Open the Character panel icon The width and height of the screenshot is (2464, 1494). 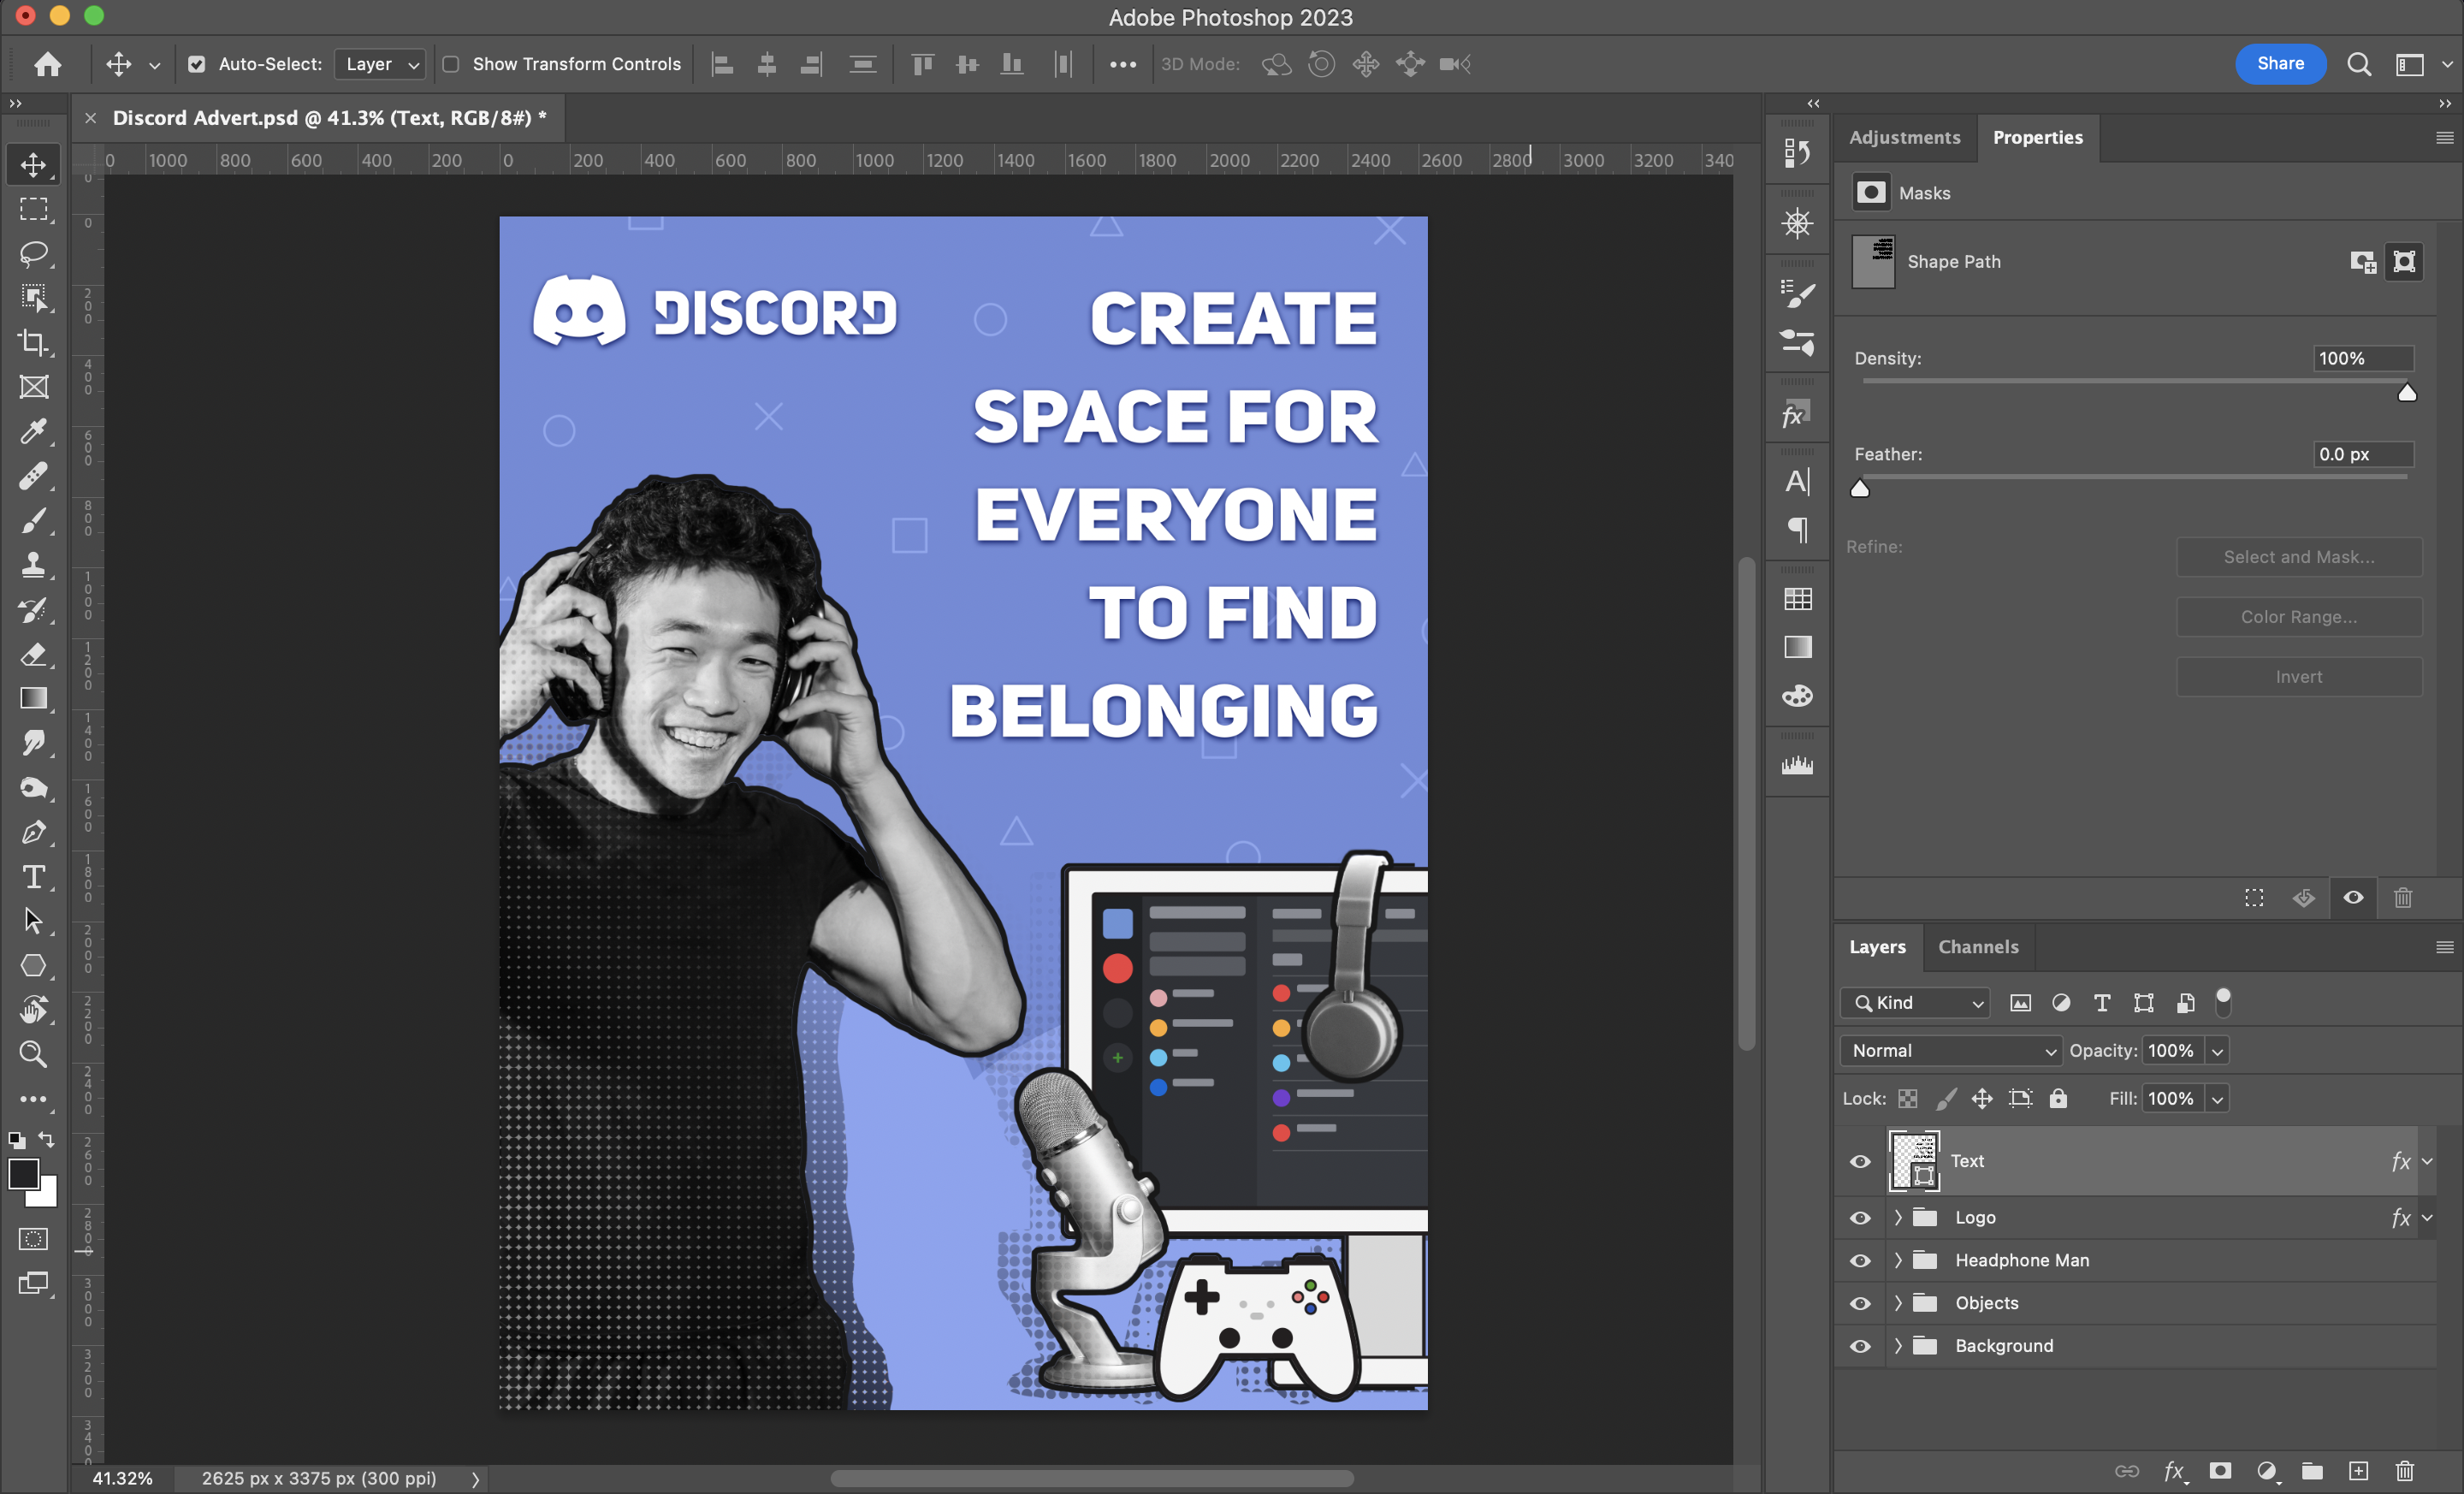point(1797,482)
